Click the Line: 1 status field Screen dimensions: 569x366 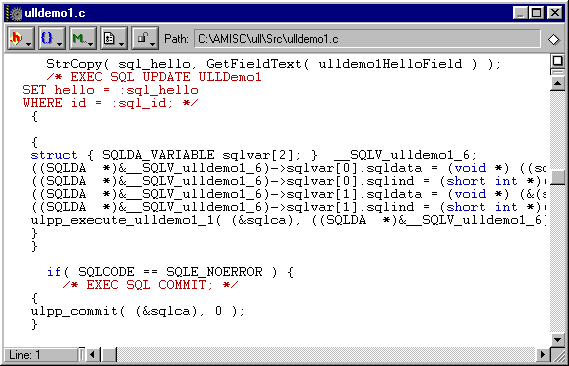click(x=41, y=355)
